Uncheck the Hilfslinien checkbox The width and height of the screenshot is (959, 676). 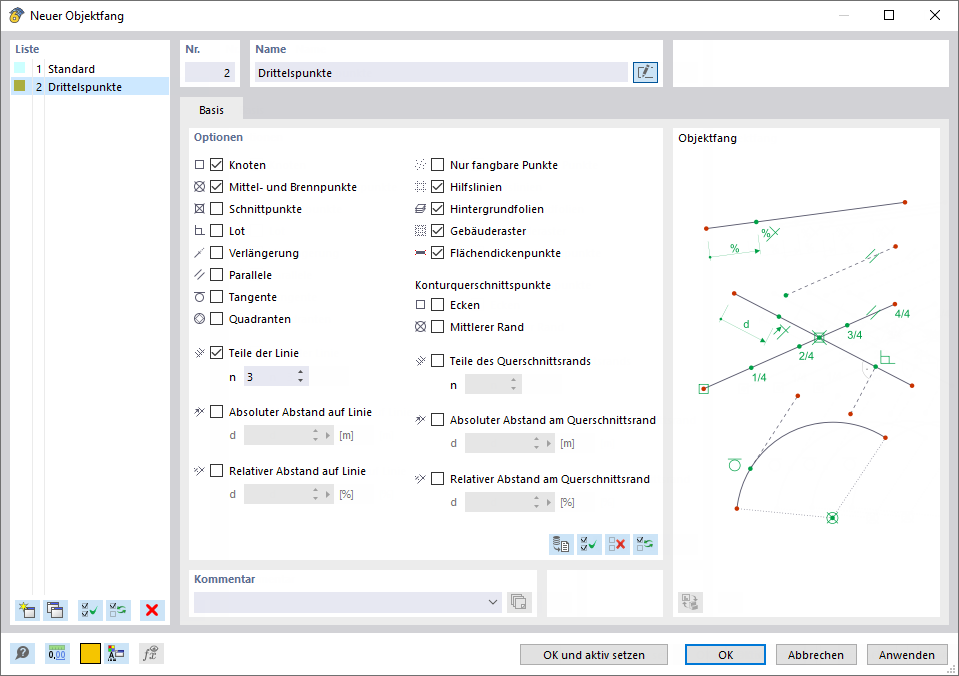point(437,187)
